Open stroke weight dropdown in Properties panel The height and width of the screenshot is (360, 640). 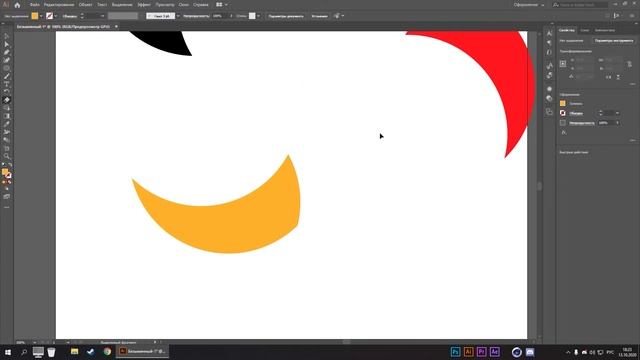[617, 113]
